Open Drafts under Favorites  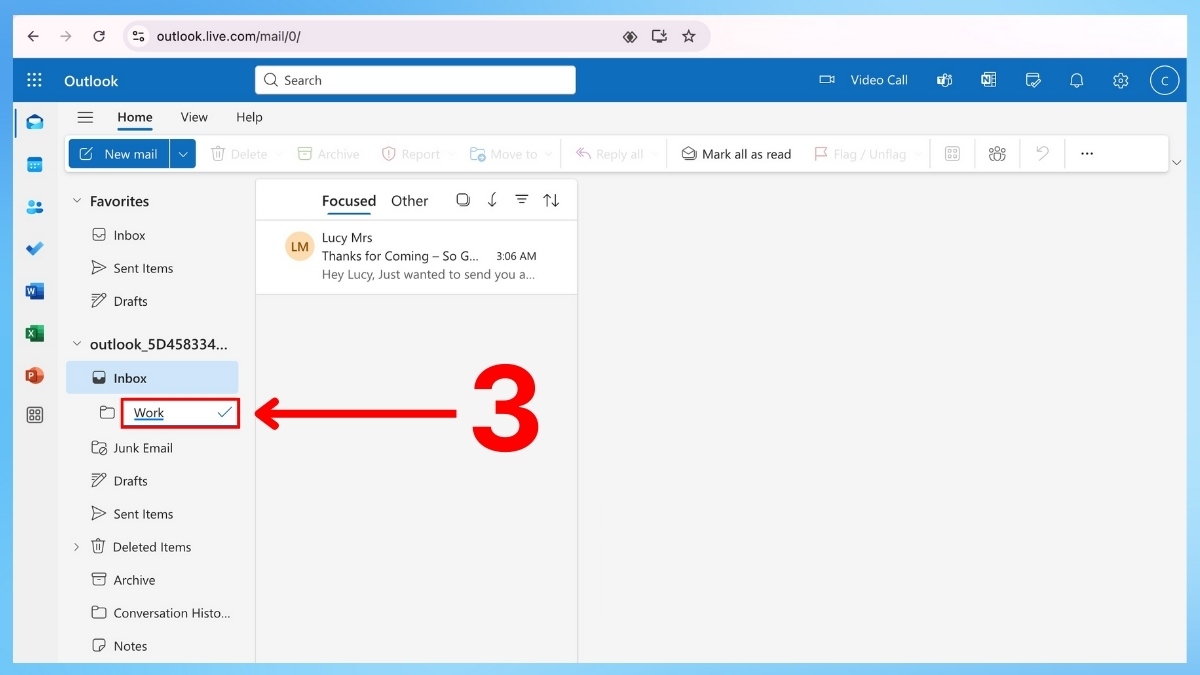(x=152, y=301)
